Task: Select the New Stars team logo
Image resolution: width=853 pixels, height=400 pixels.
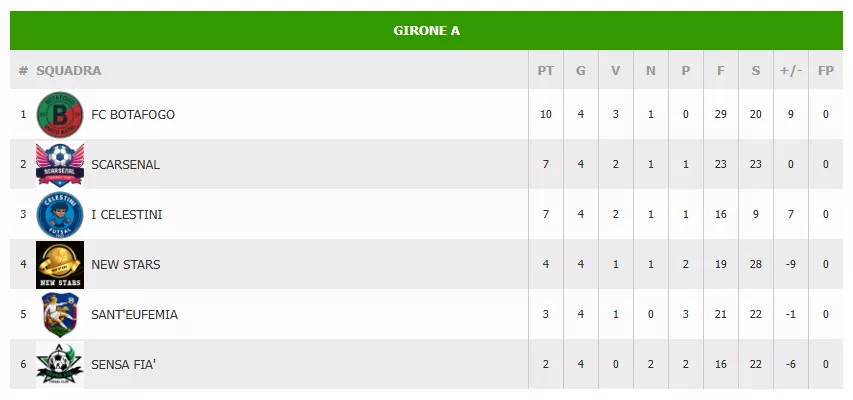Action: tap(59, 264)
